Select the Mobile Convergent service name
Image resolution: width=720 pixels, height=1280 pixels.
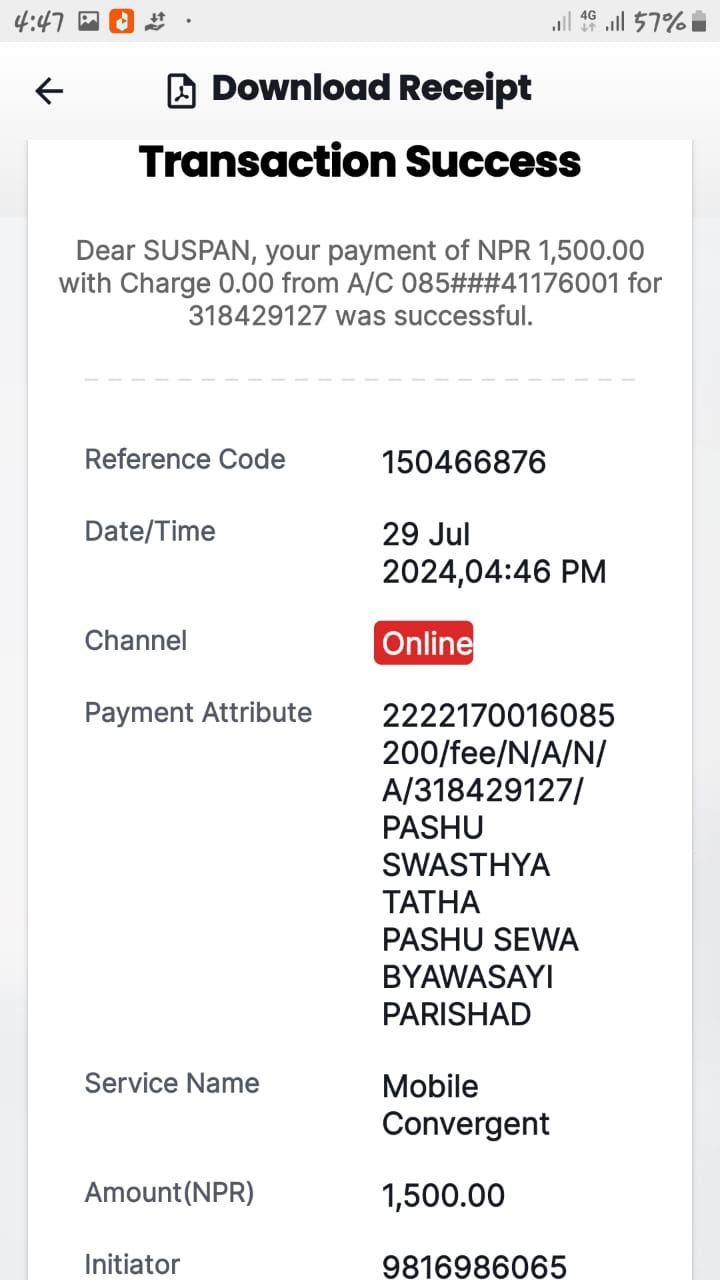(466, 1105)
